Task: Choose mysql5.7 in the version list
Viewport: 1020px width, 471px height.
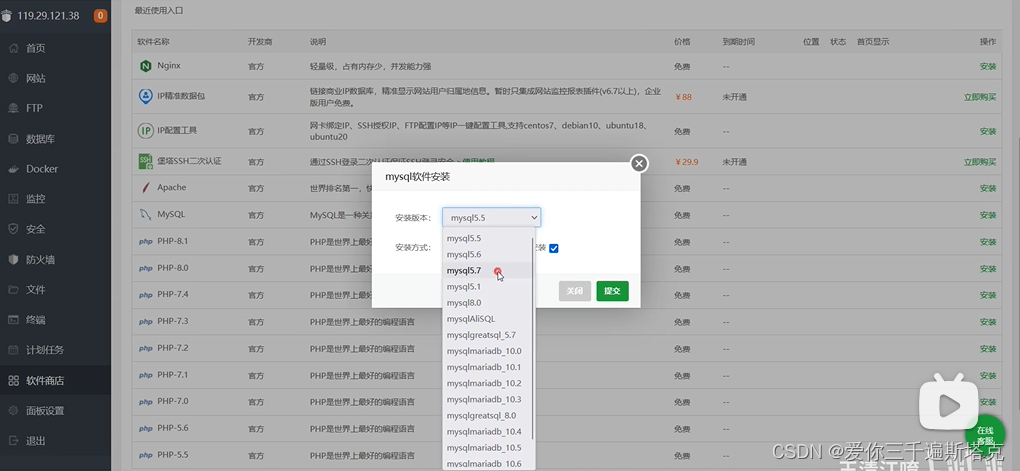Action: point(488,271)
